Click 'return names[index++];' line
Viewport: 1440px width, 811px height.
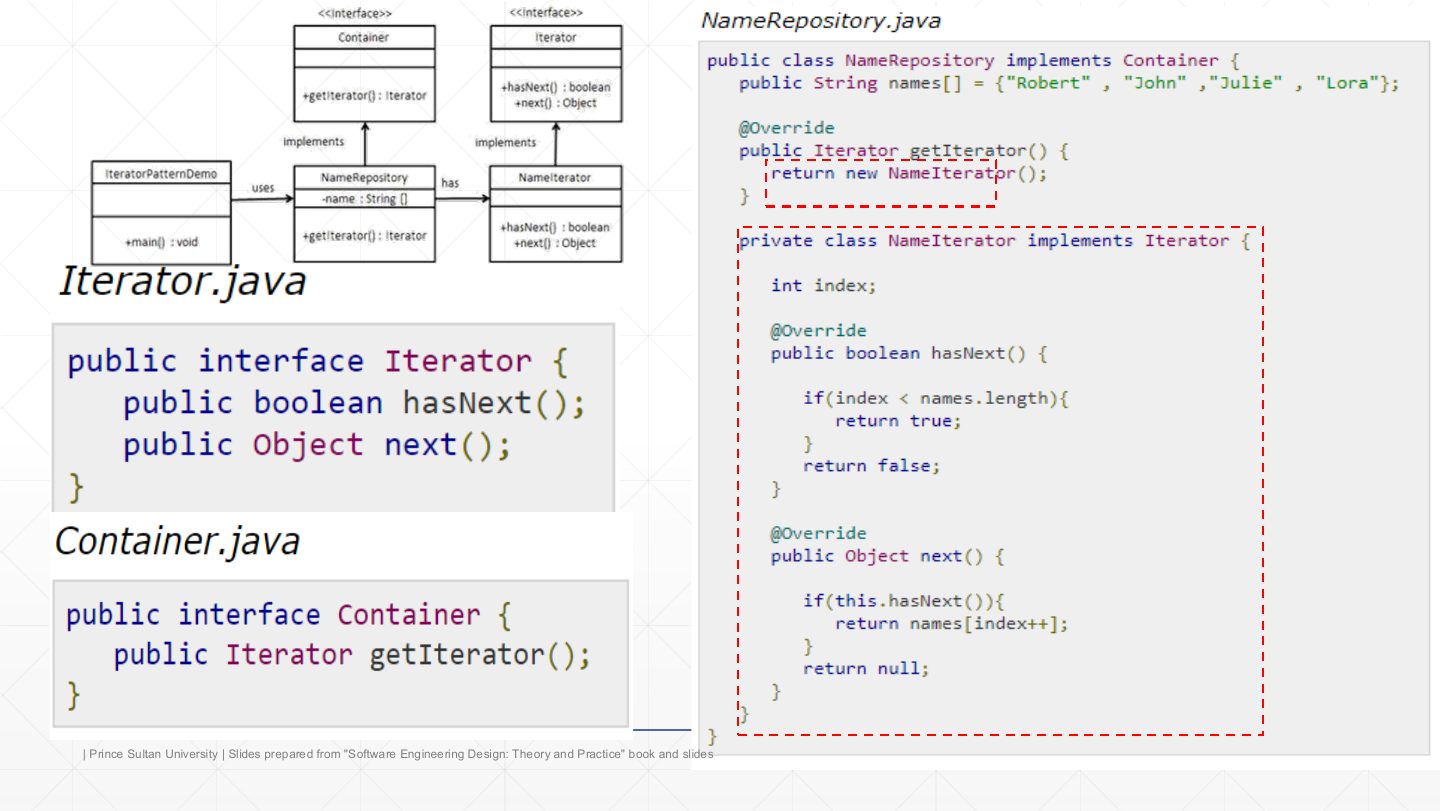[952, 623]
